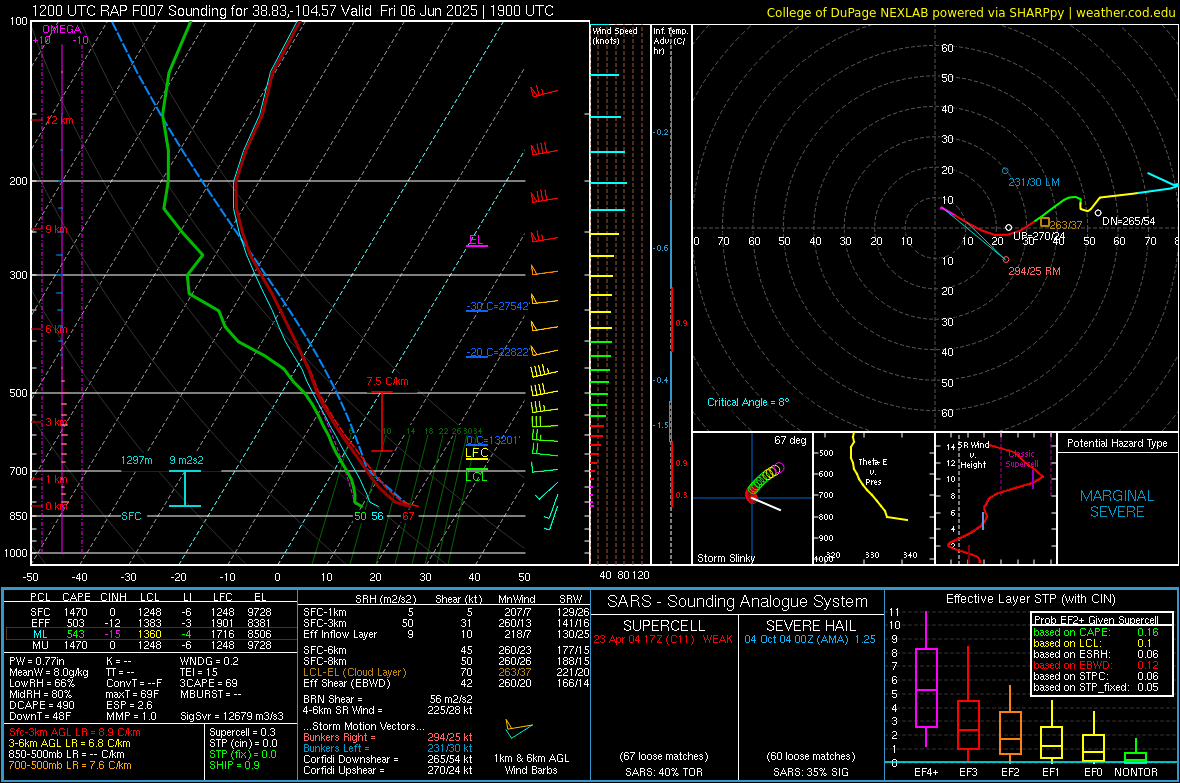Click the 1km & 6km AGL wind barb graphic
The image size is (1180, 783).
[518, 728]
